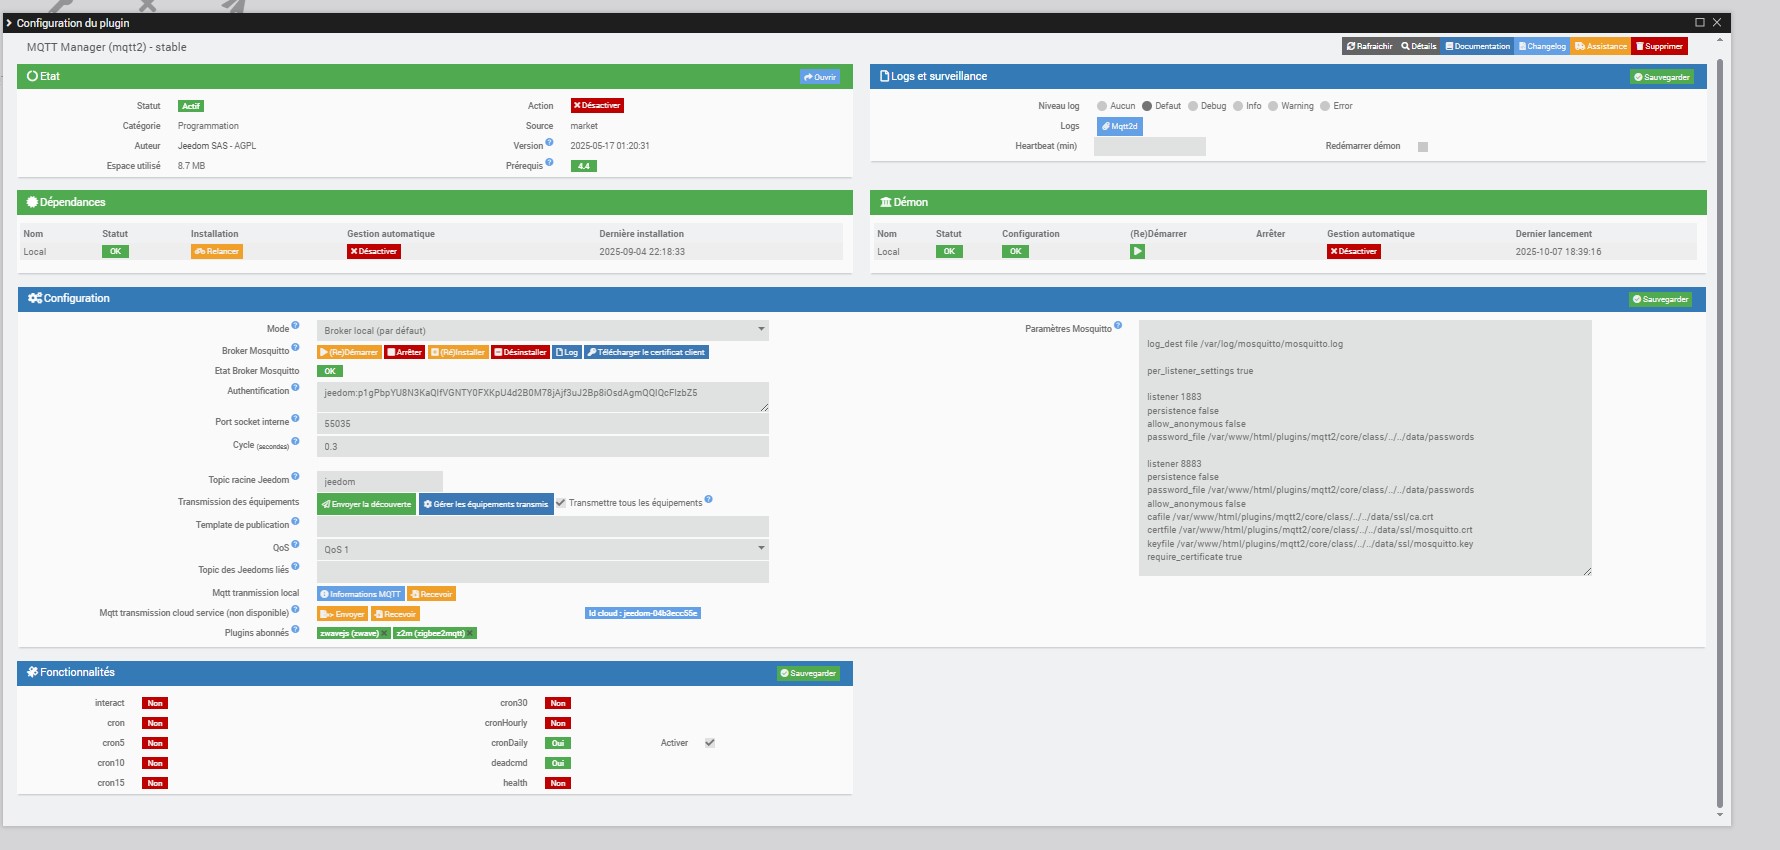Open plugin Détails with the magnifier button

click(x=1419, y=46)
